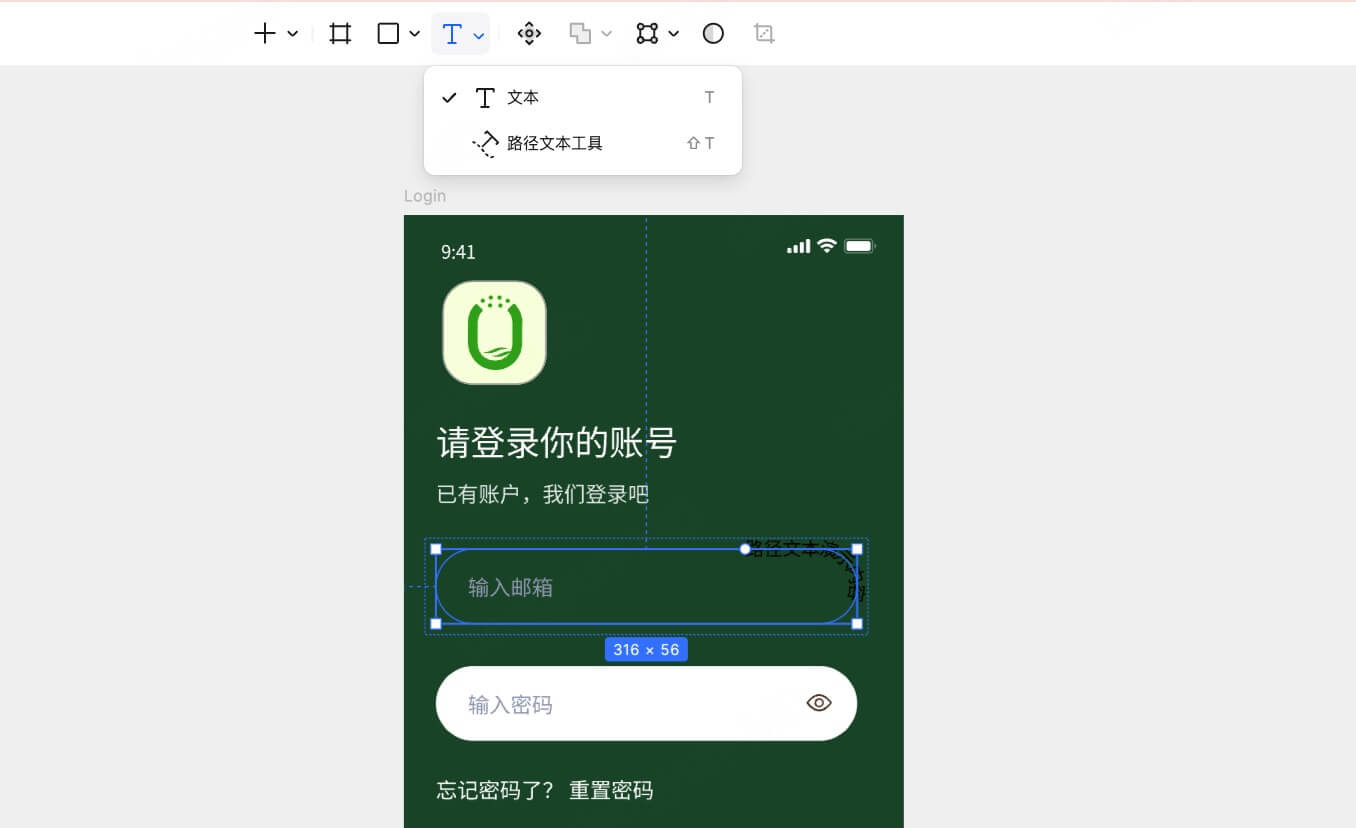1356x828 pixels.
Task: Click the 输入密码 input field
Action: click(x=646, y=703)
